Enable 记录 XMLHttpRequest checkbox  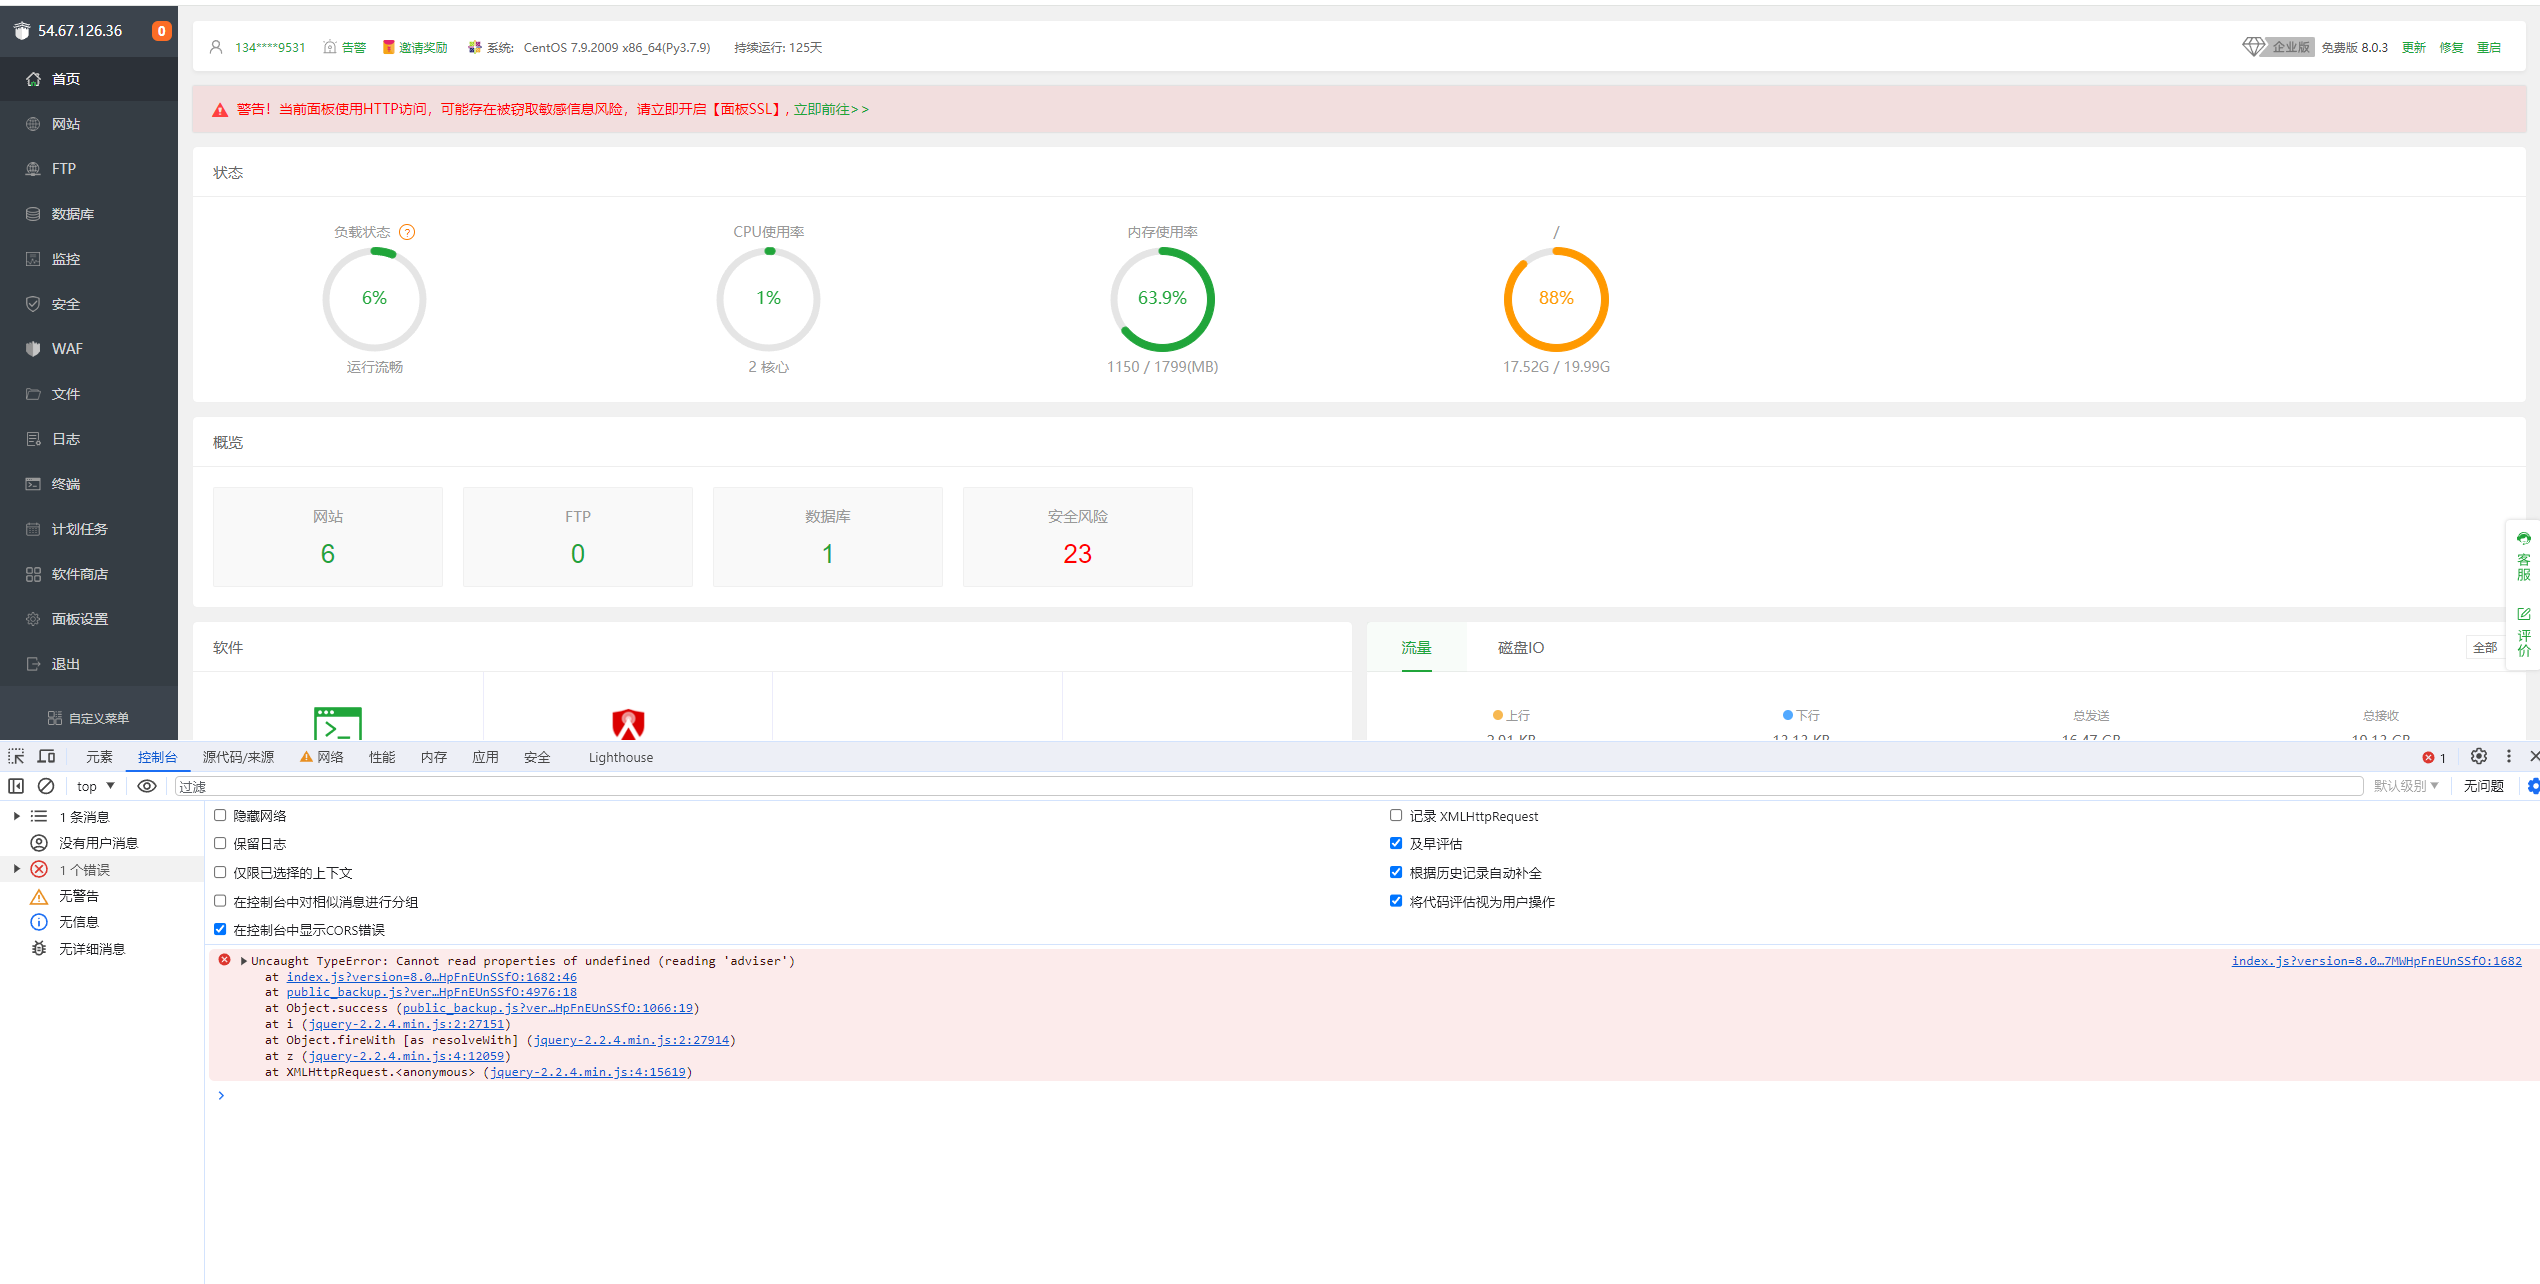(x=1396, y=815)
